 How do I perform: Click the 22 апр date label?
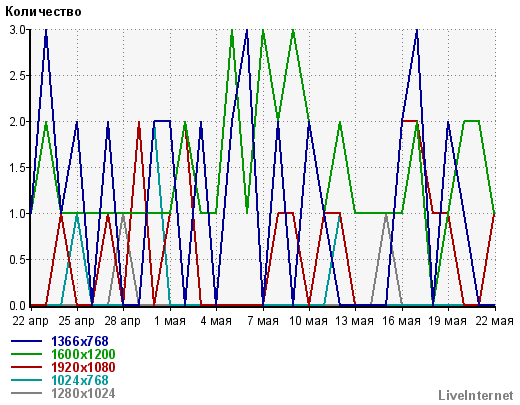pos(31,321)
